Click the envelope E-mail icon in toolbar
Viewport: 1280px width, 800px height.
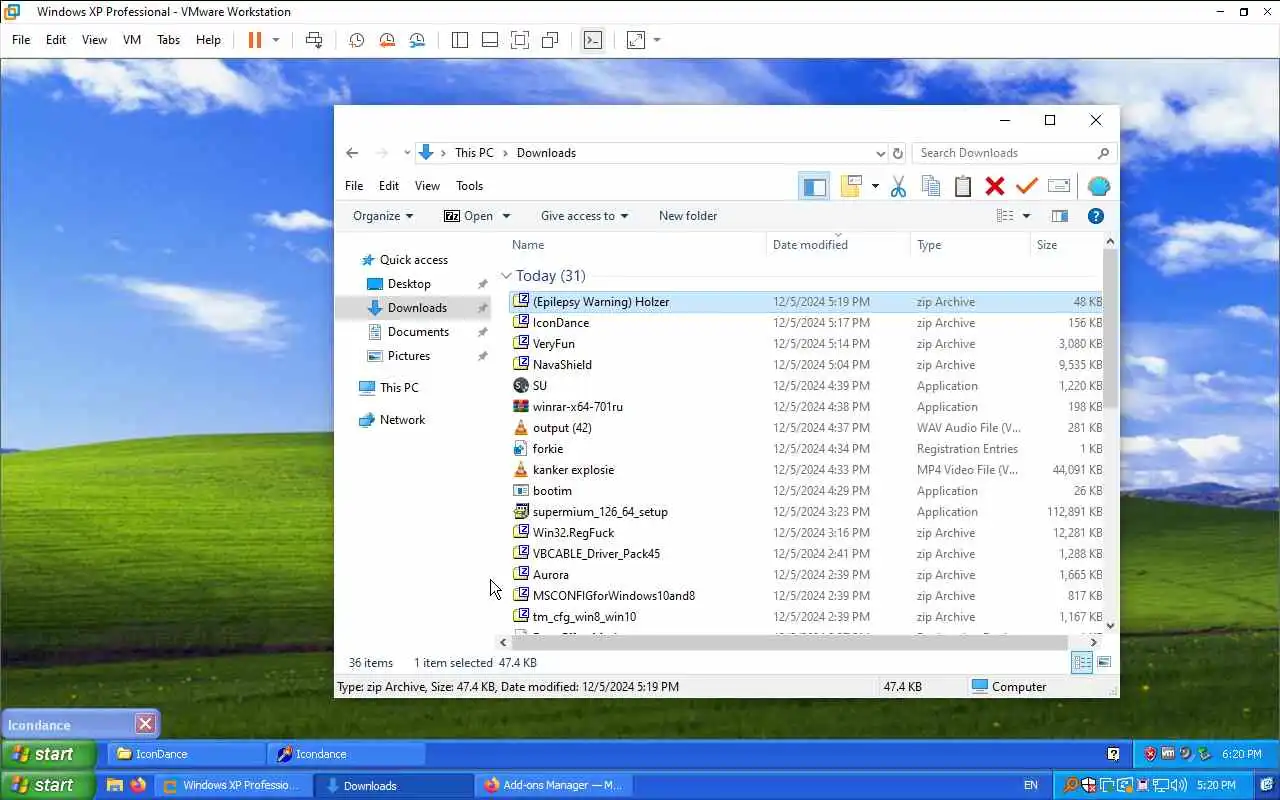1059,186
